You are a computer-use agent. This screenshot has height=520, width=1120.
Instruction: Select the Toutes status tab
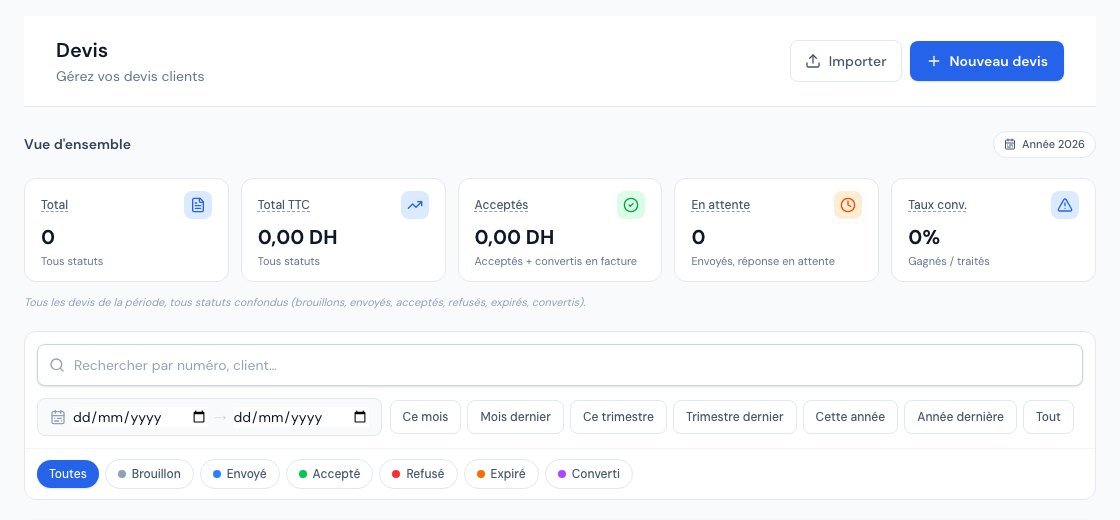[68, 474]
